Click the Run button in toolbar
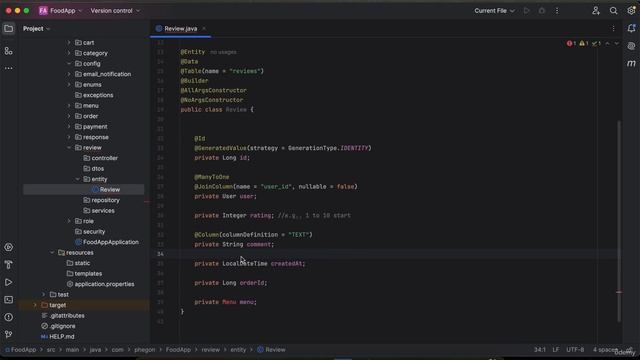Image resolution: width=640 pixels, height=360 pixels. click(527, 11)
